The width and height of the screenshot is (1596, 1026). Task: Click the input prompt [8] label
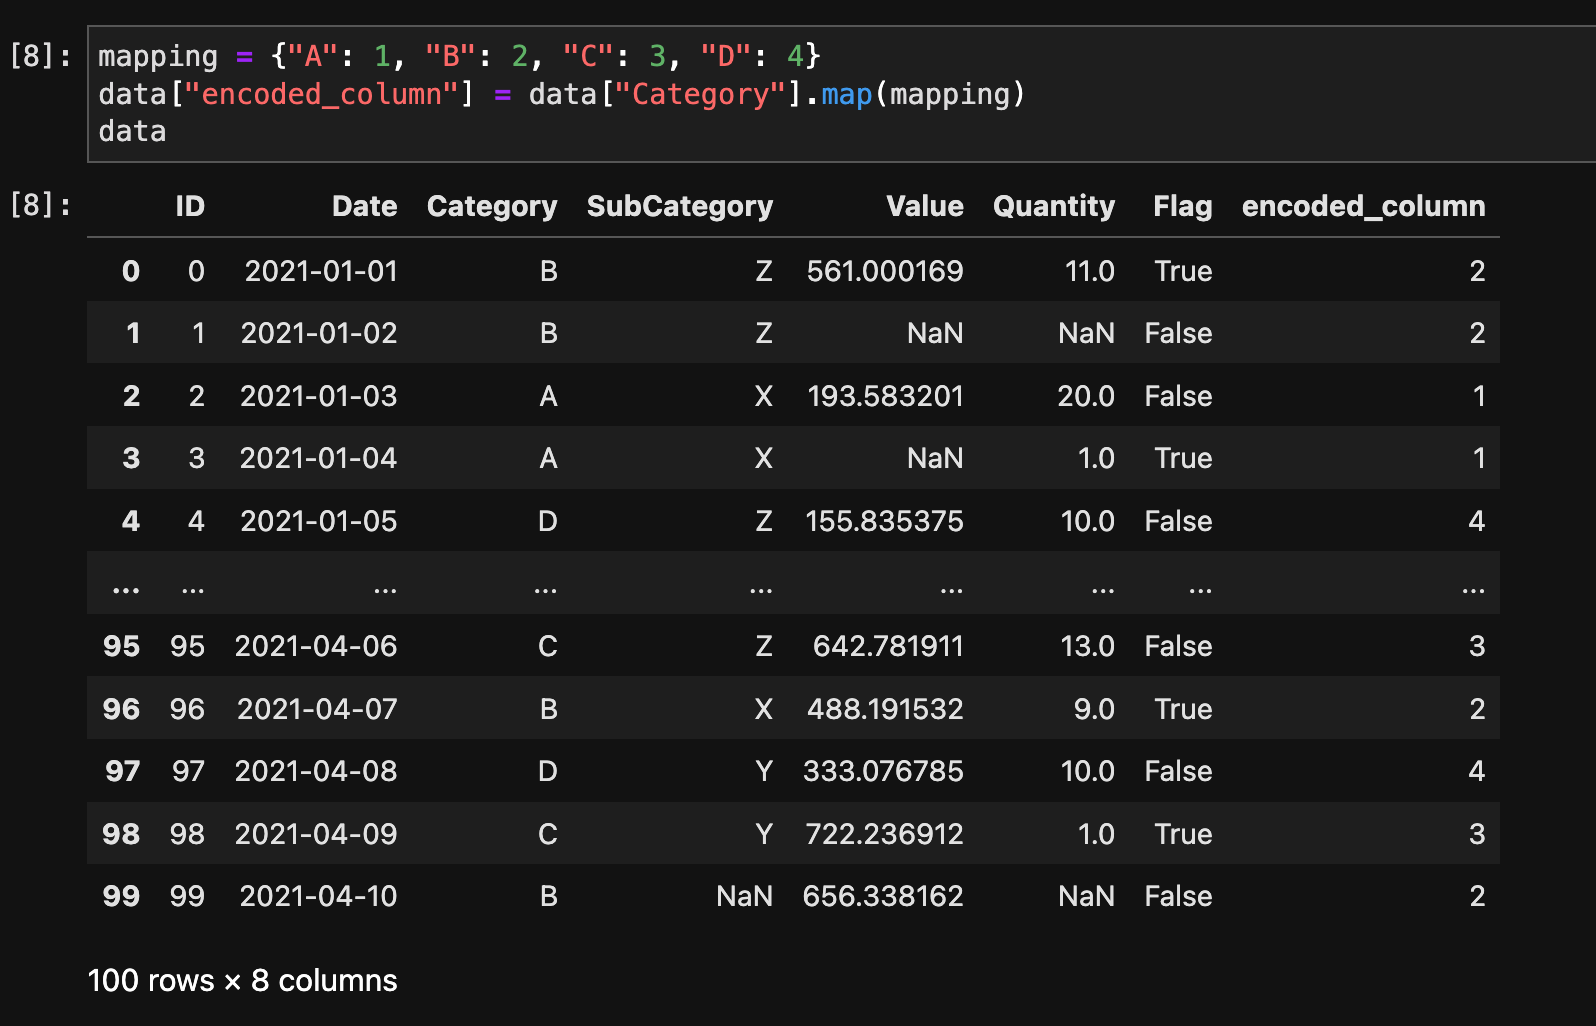coord(40,56)
